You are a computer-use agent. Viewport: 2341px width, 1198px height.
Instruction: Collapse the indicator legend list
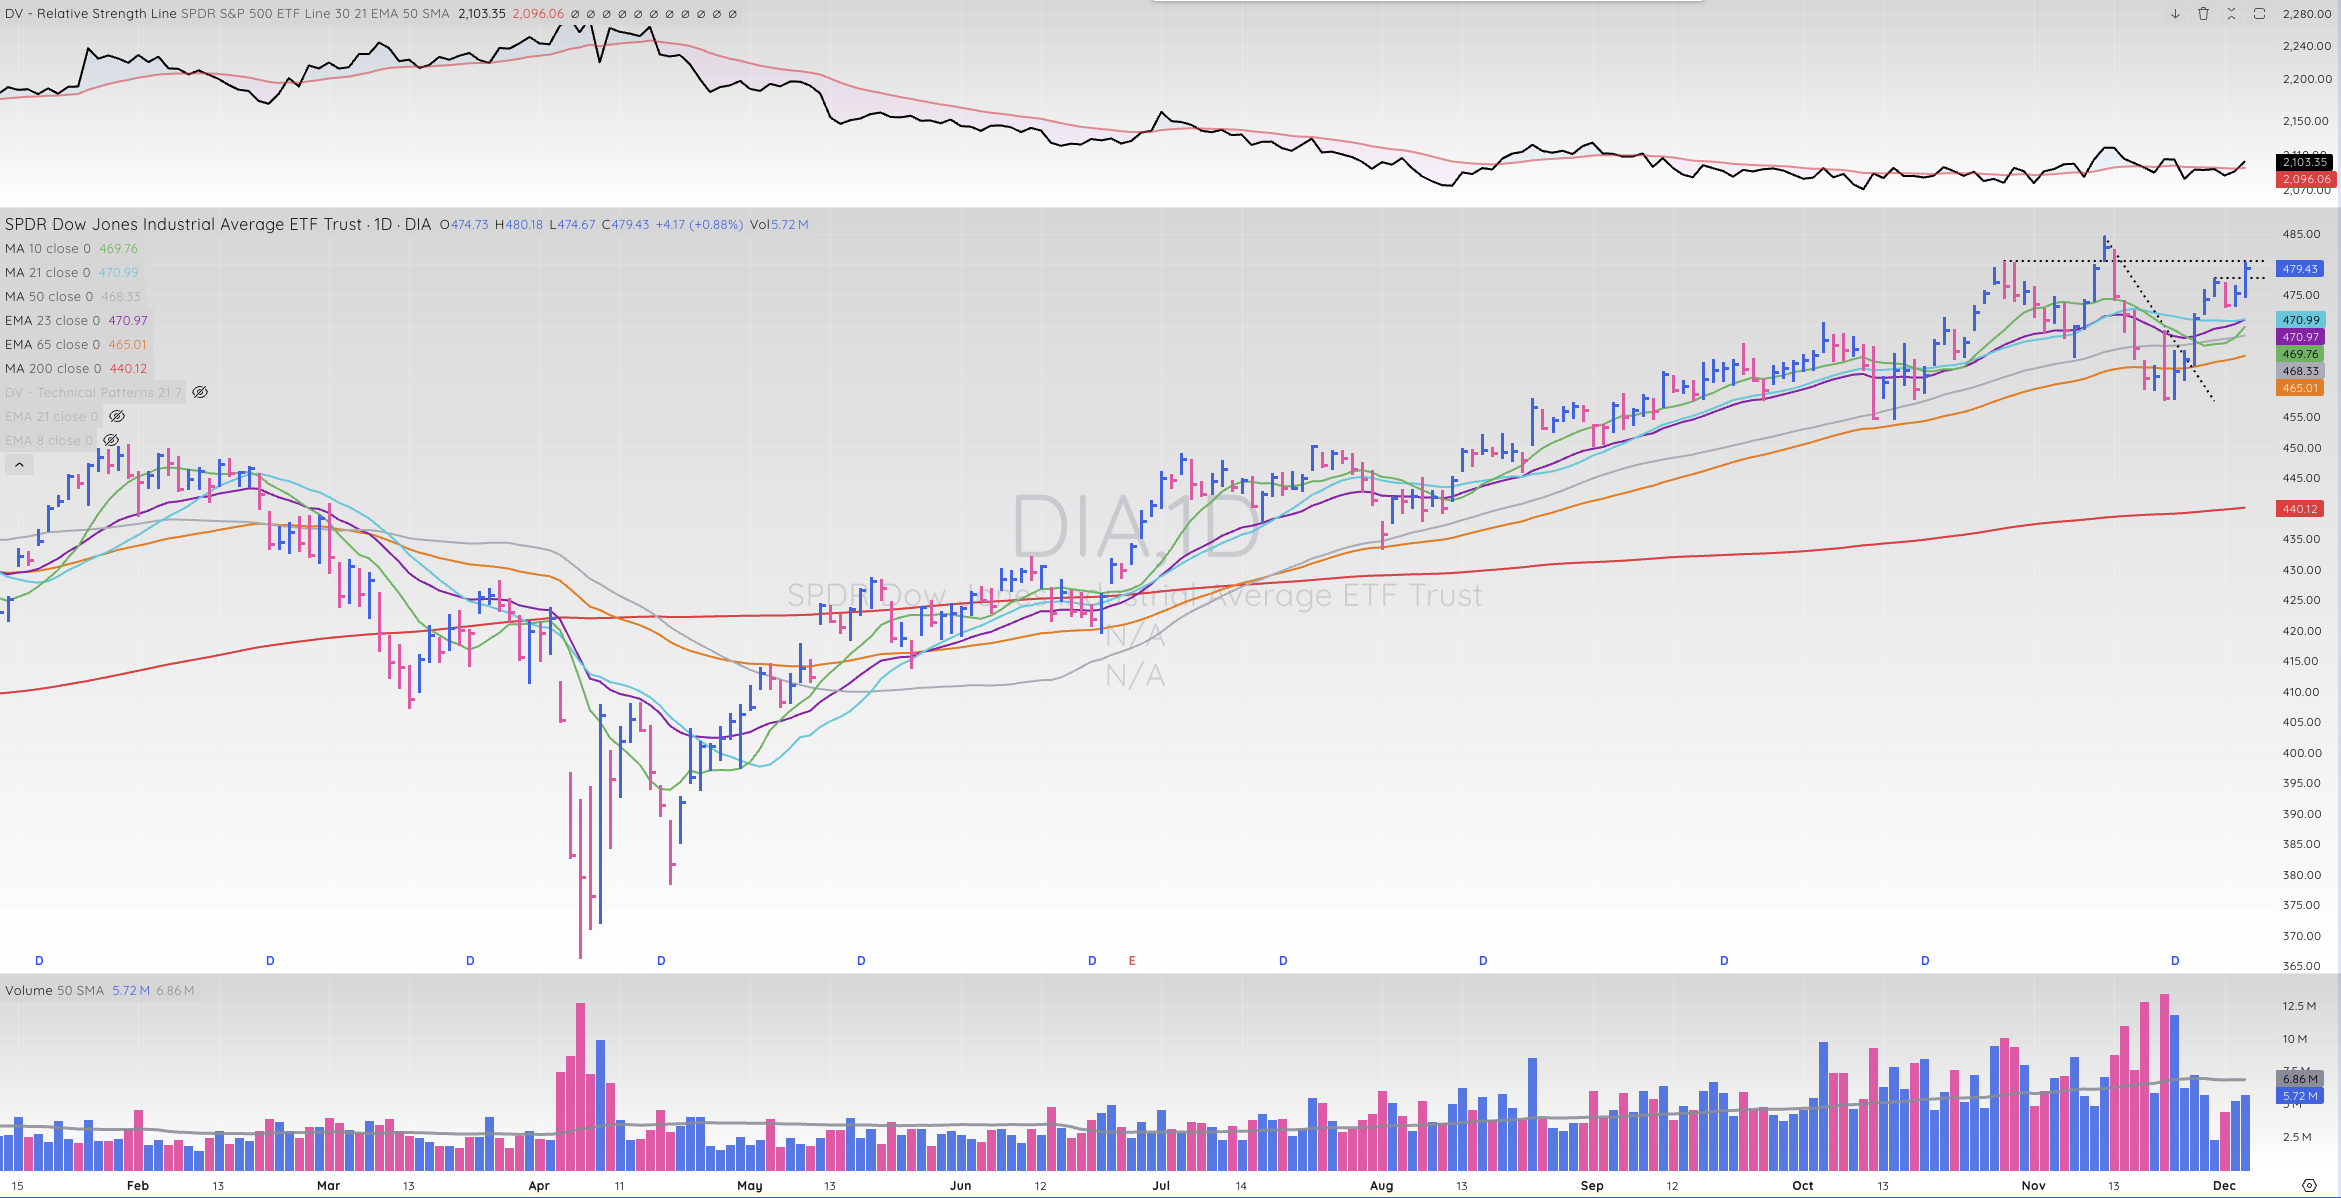pyautogui.click(x=19, y=465)
